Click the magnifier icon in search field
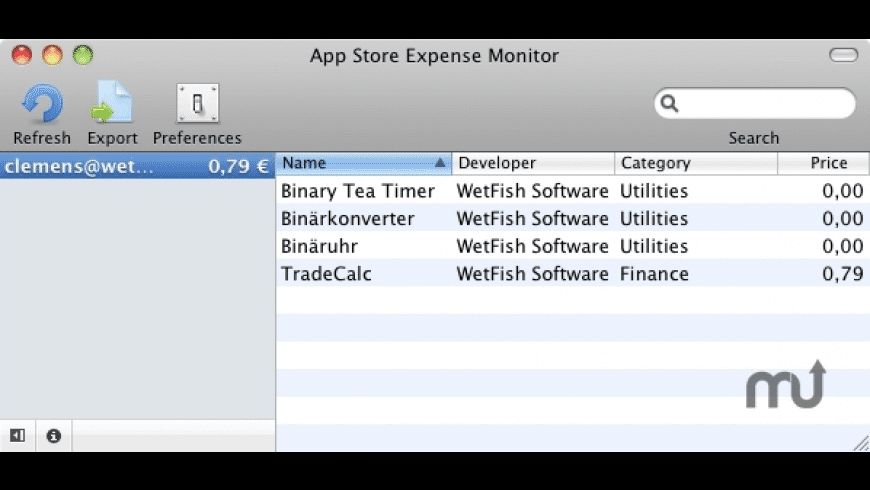Viewport: 870px width, 490px height. pyautogui.click(x=670, y=103)
